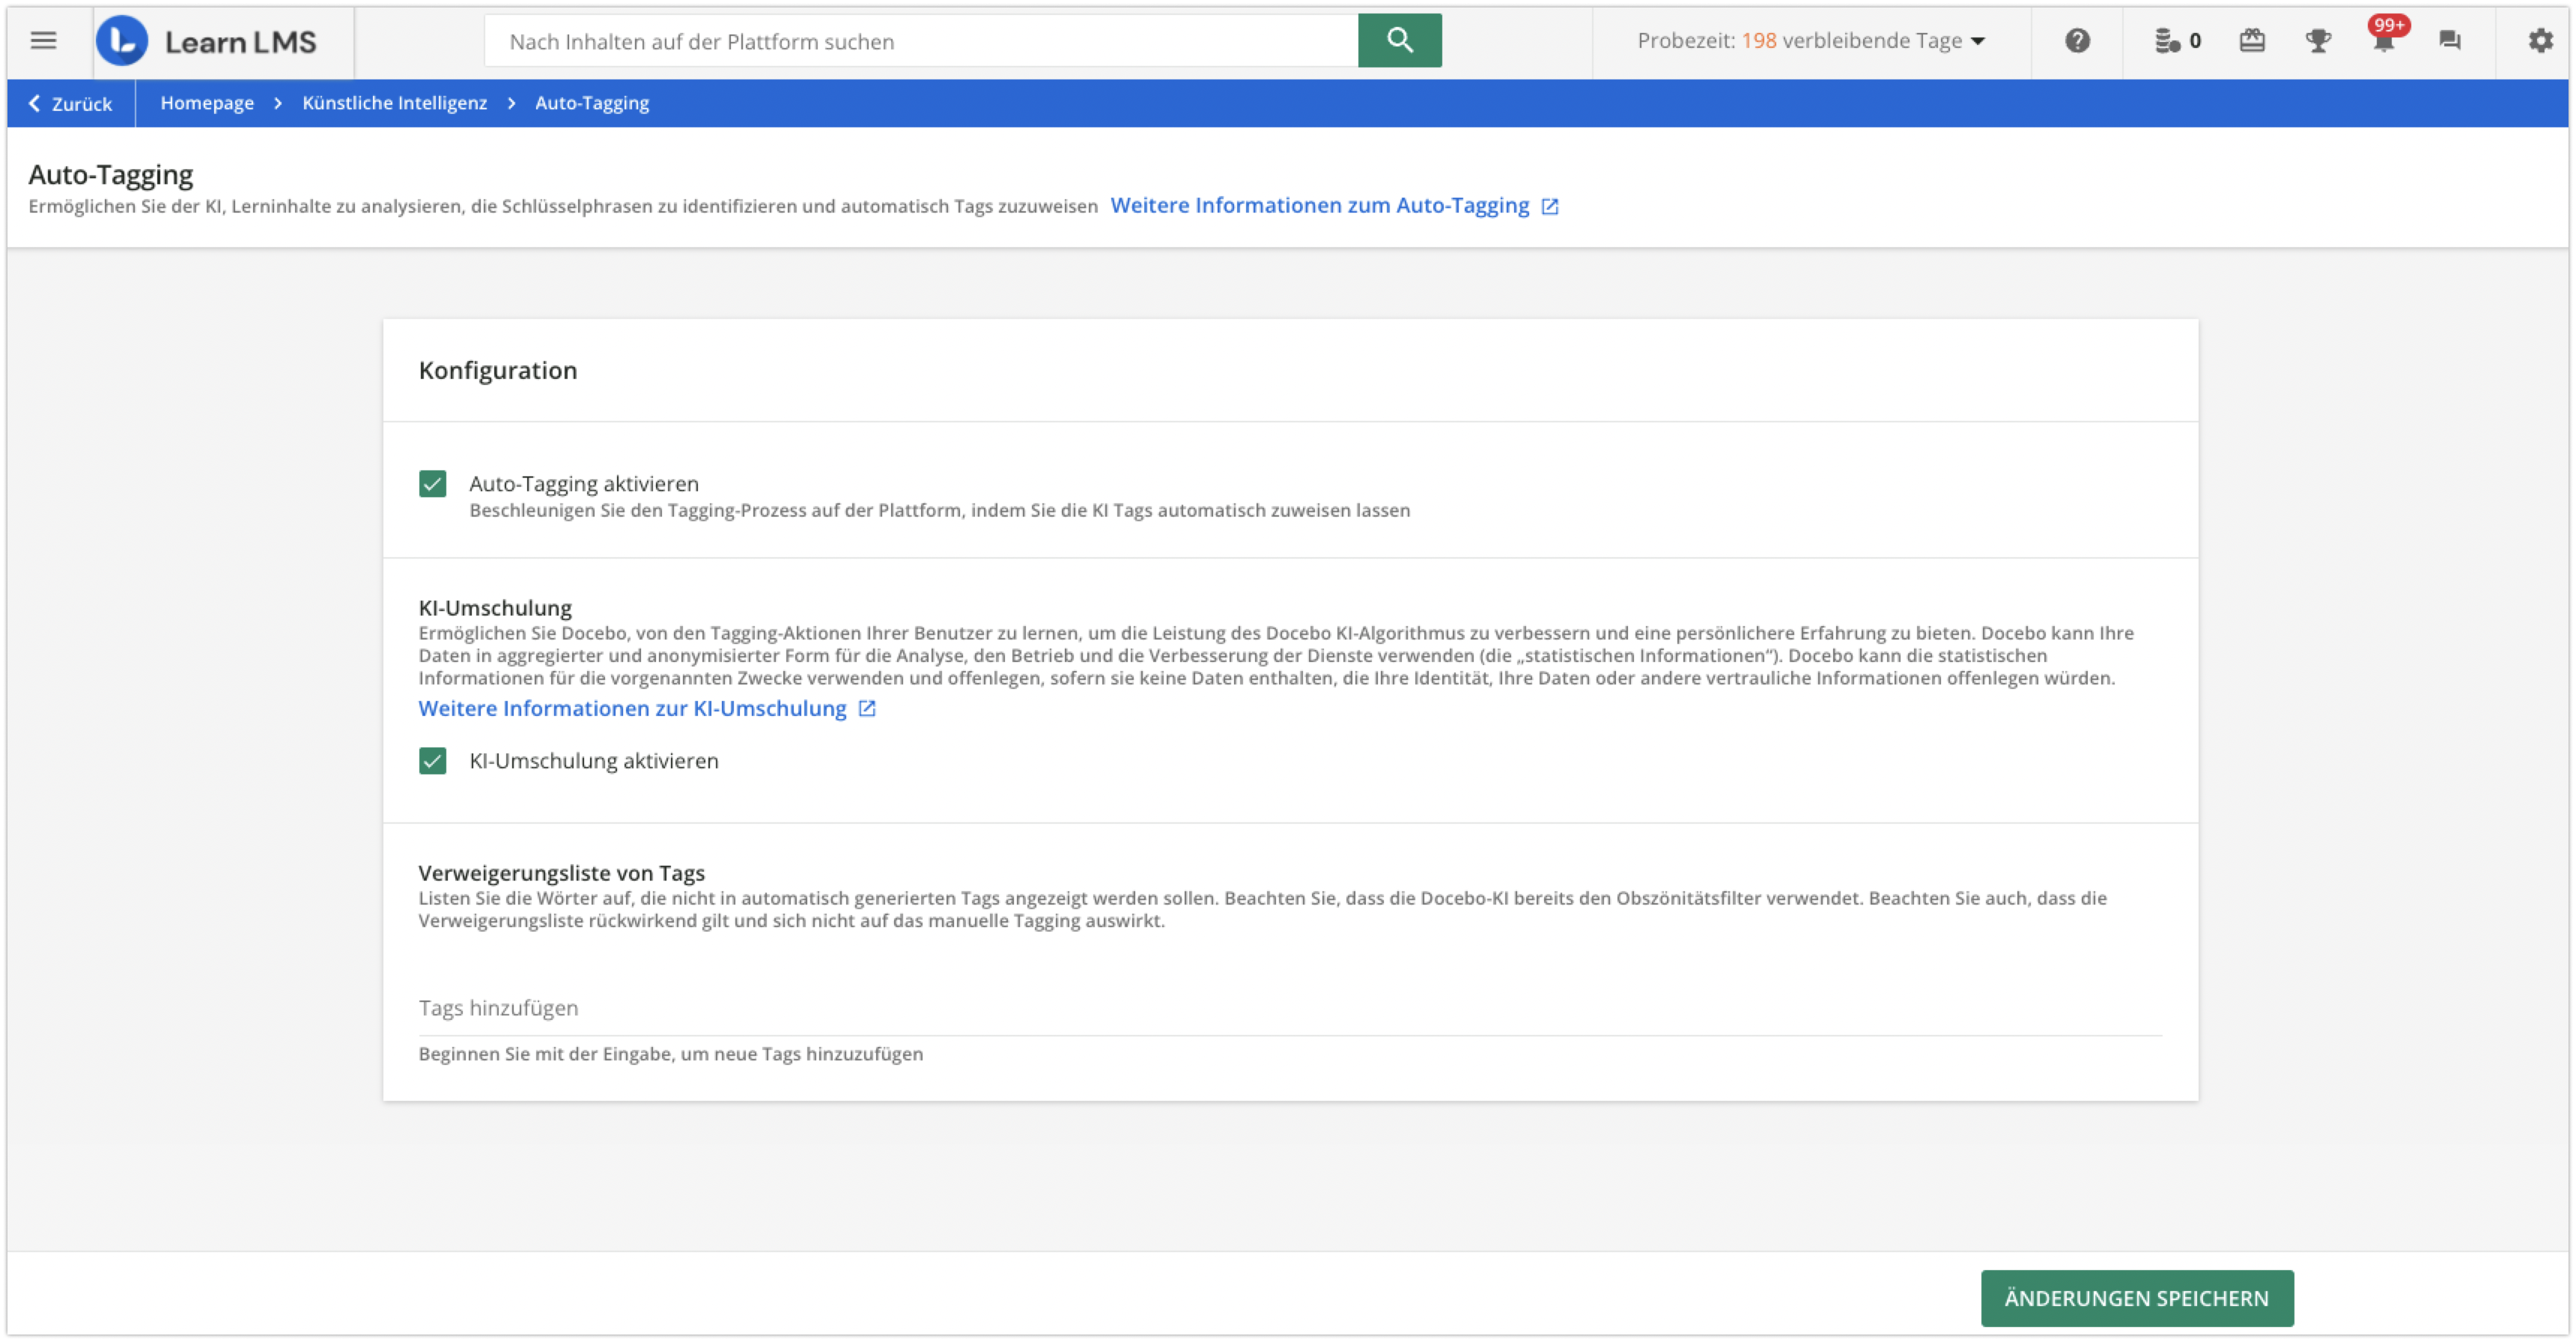Focus the platform search input field
Screen dimensions: 2576x1342
pos(920,41)
